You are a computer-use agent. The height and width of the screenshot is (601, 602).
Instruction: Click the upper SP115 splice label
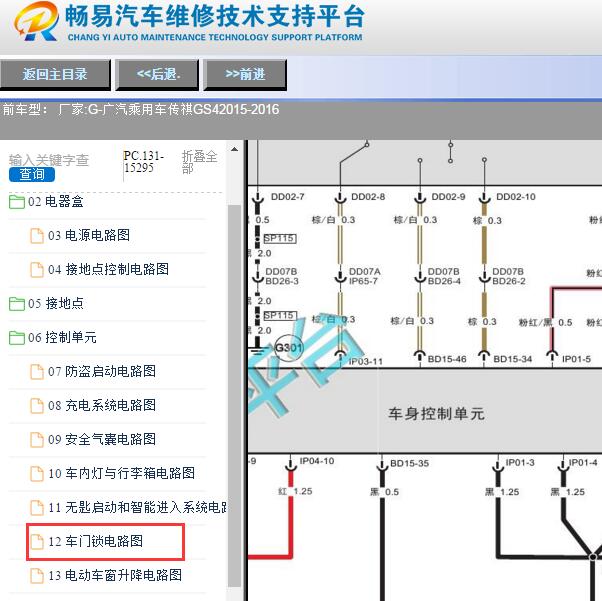[280, 238]
